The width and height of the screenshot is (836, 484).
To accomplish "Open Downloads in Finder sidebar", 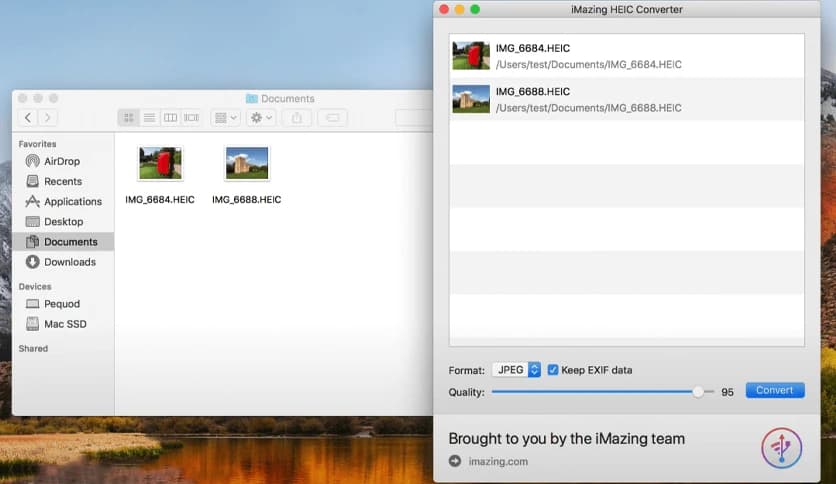I will click(62, 262).
